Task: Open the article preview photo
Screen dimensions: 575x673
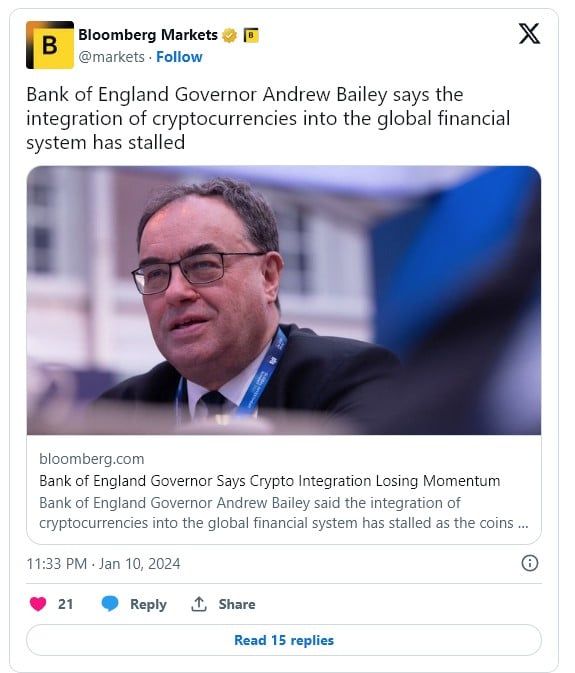Action: (x=284, y=300)
